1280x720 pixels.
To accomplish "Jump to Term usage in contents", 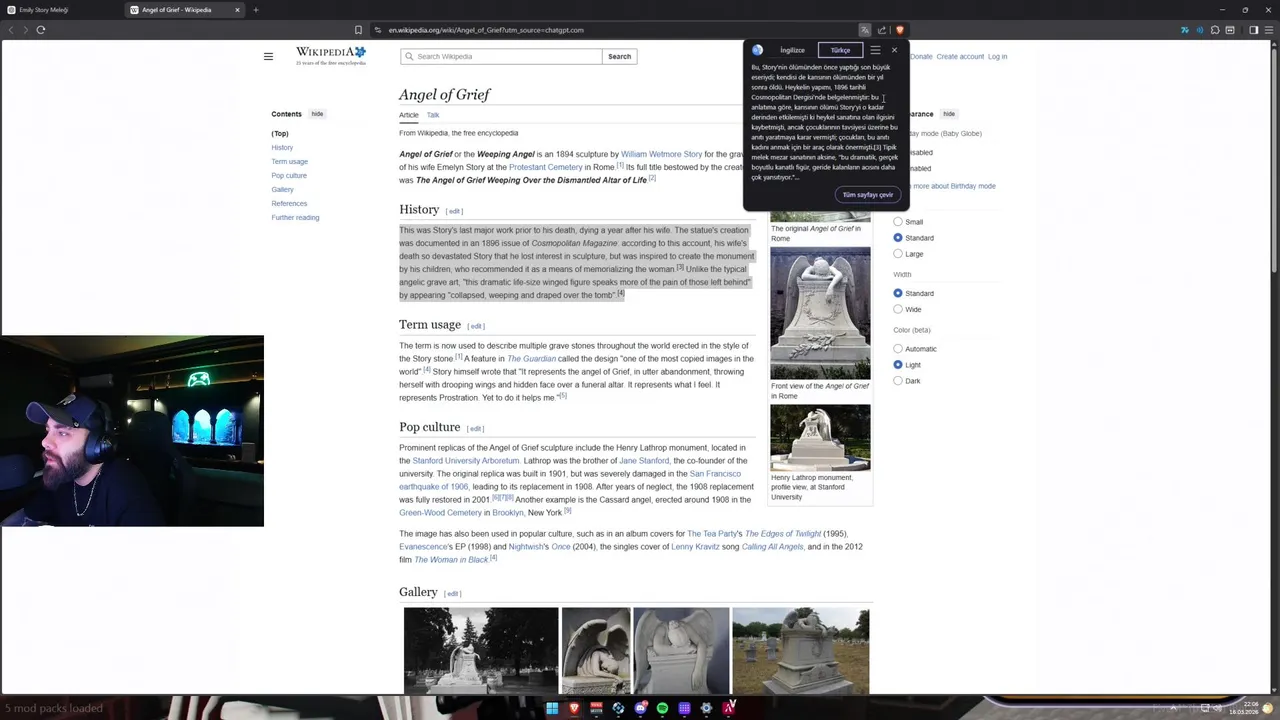I will point(289,162).
